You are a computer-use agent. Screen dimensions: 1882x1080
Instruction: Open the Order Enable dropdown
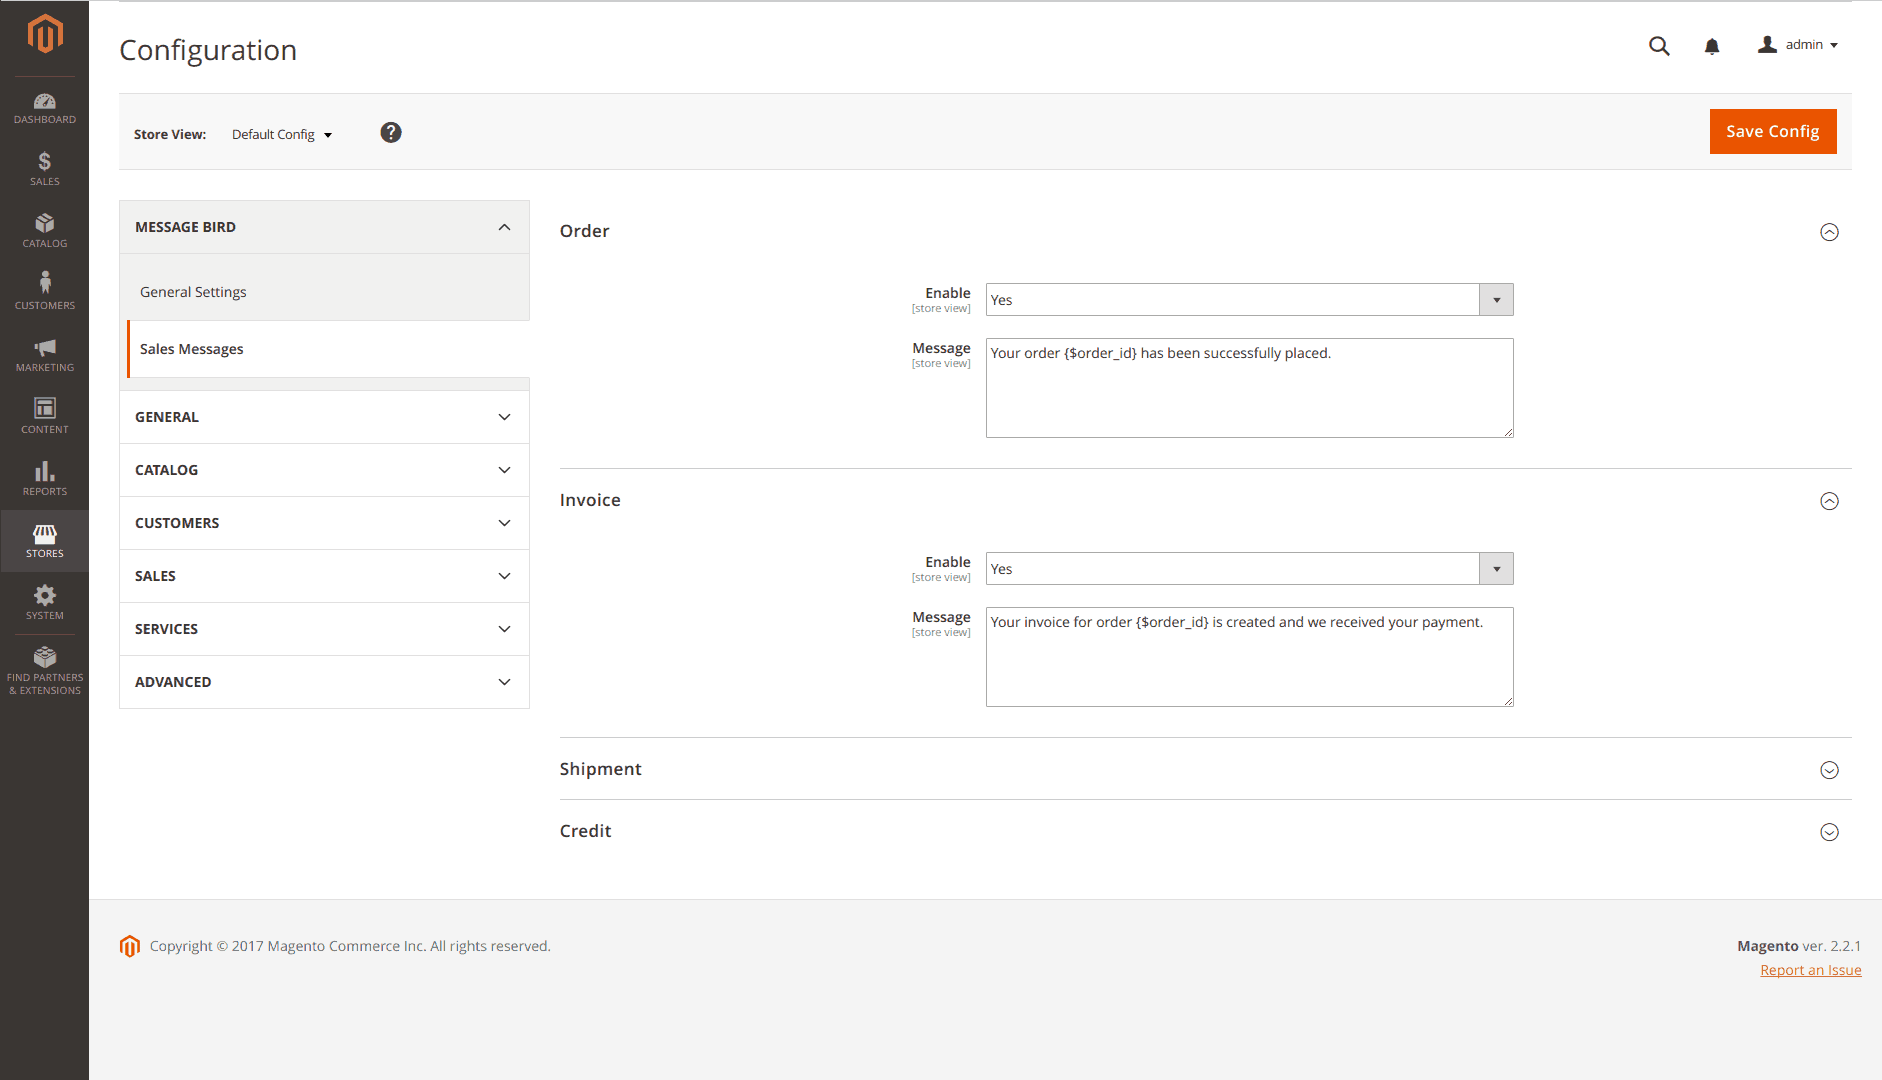point(1249,300)
